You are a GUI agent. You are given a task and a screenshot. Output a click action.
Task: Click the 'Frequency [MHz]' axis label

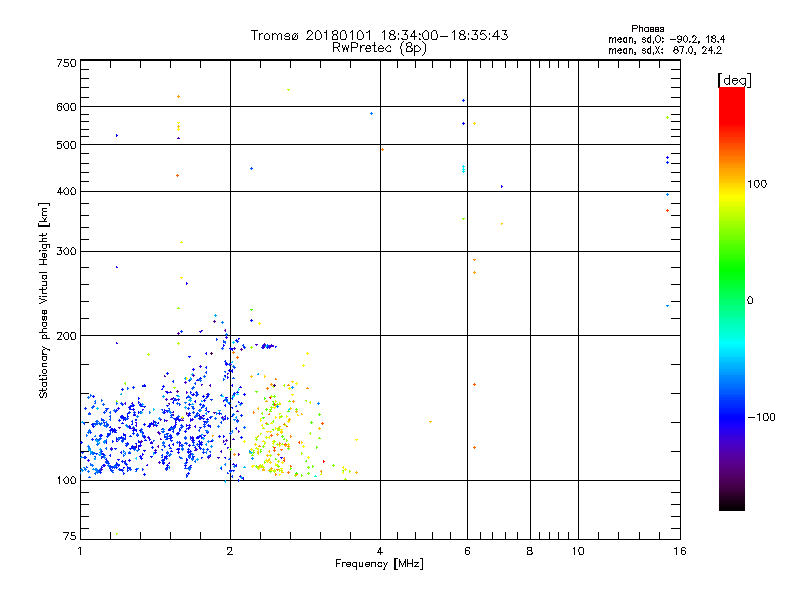tap(379, 564)
